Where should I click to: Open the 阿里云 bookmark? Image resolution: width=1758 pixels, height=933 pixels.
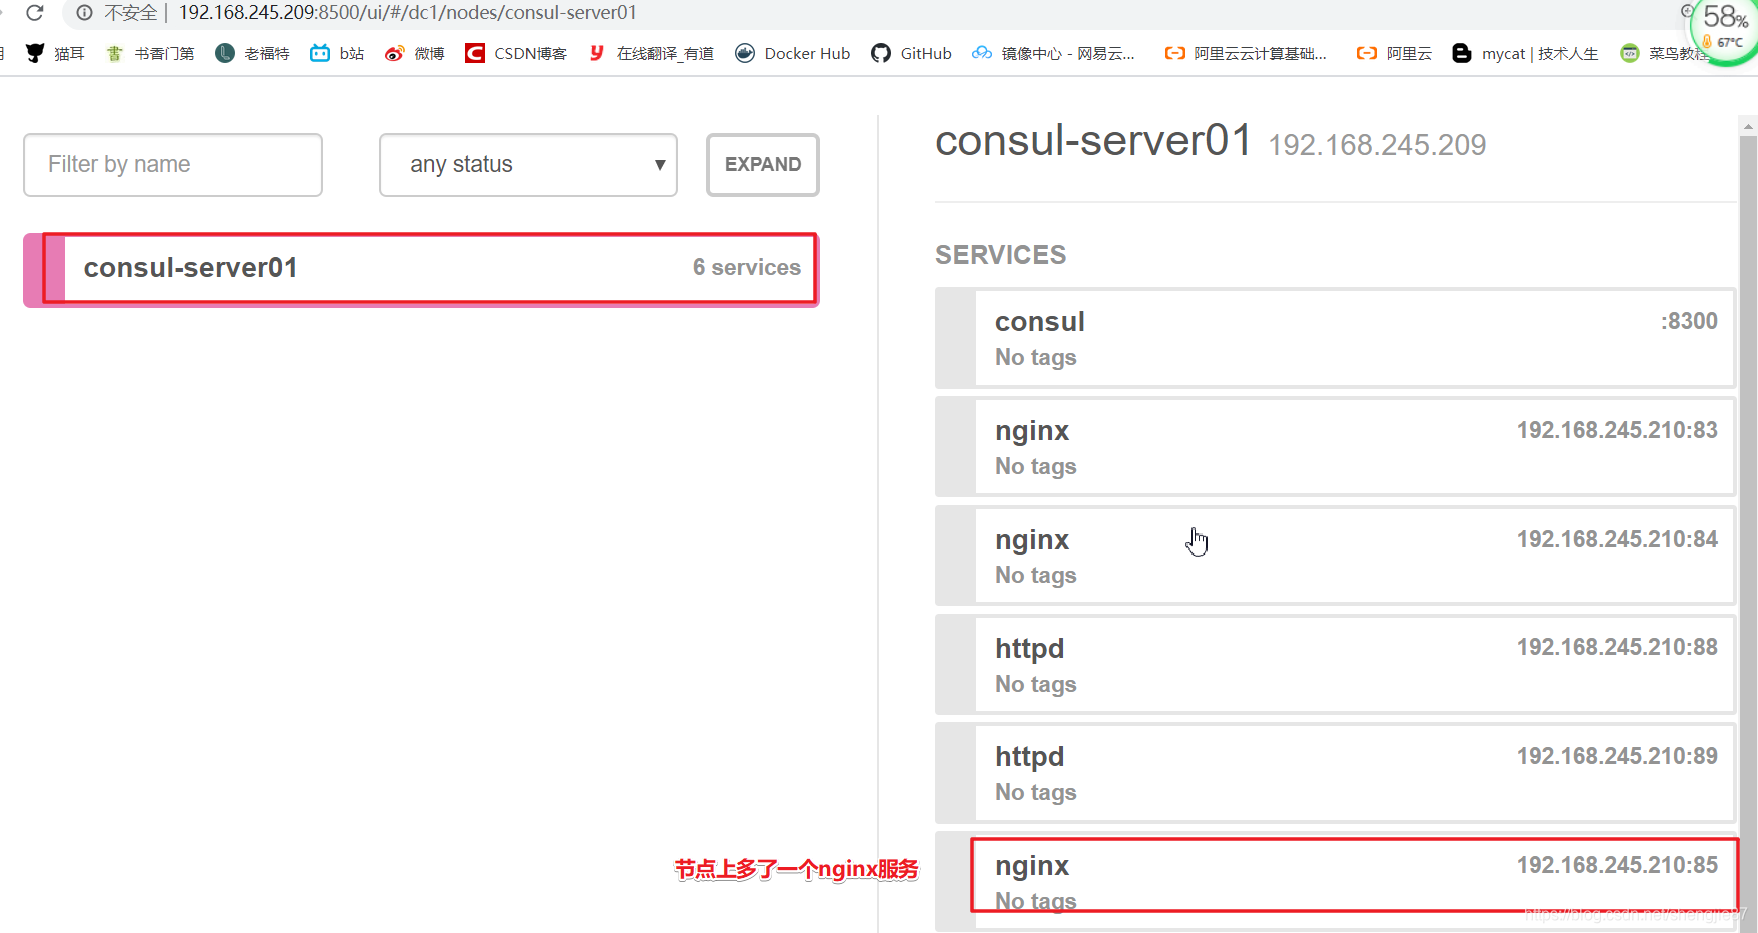[x=1394, y=53]
